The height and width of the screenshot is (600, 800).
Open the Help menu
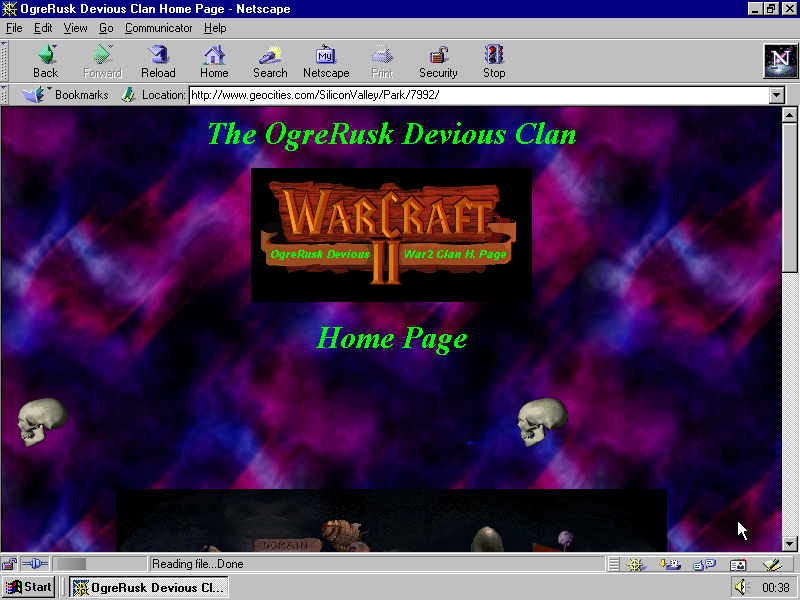point(215,28)
